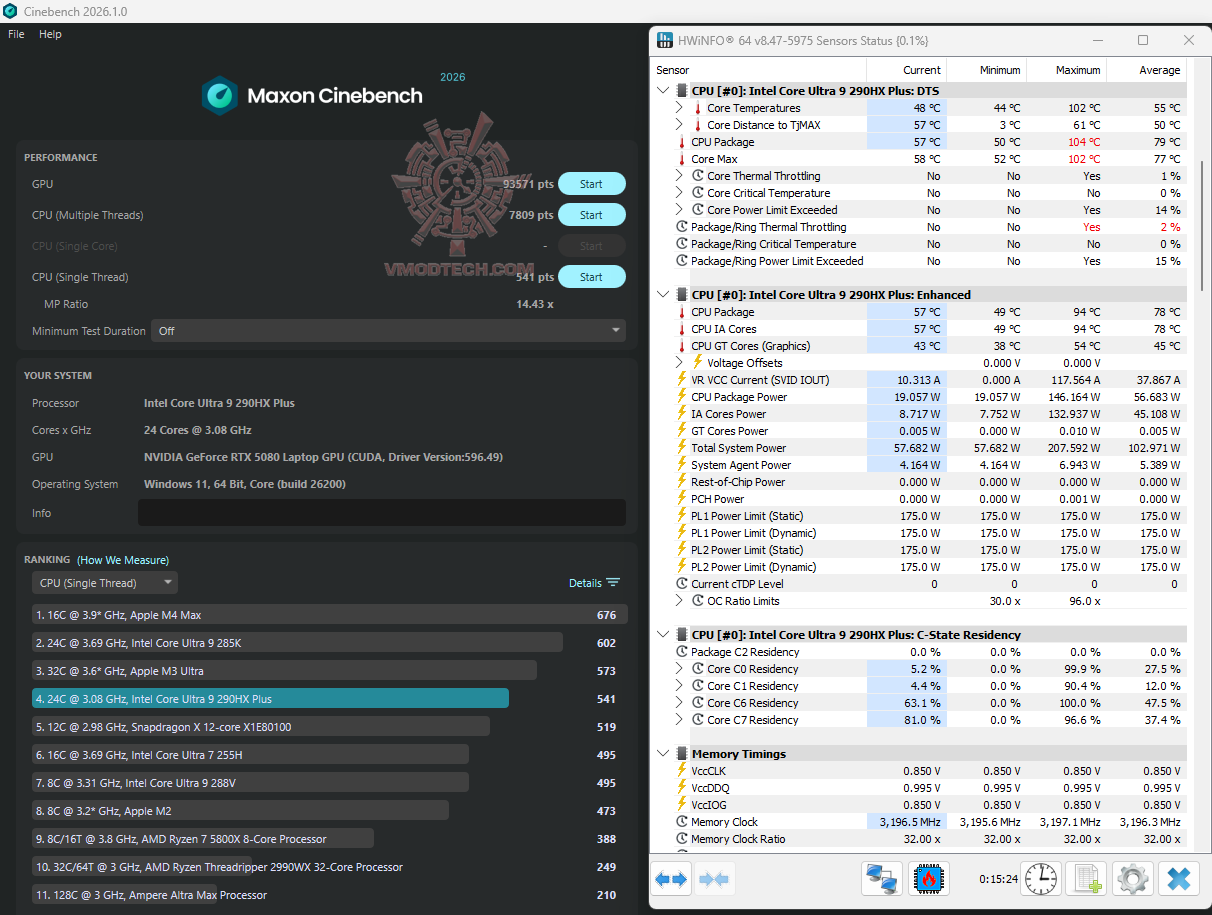Open the Minimum Test Duration dropdown
The height and width of the screenshot is (915, 1212).
(388, 331)
